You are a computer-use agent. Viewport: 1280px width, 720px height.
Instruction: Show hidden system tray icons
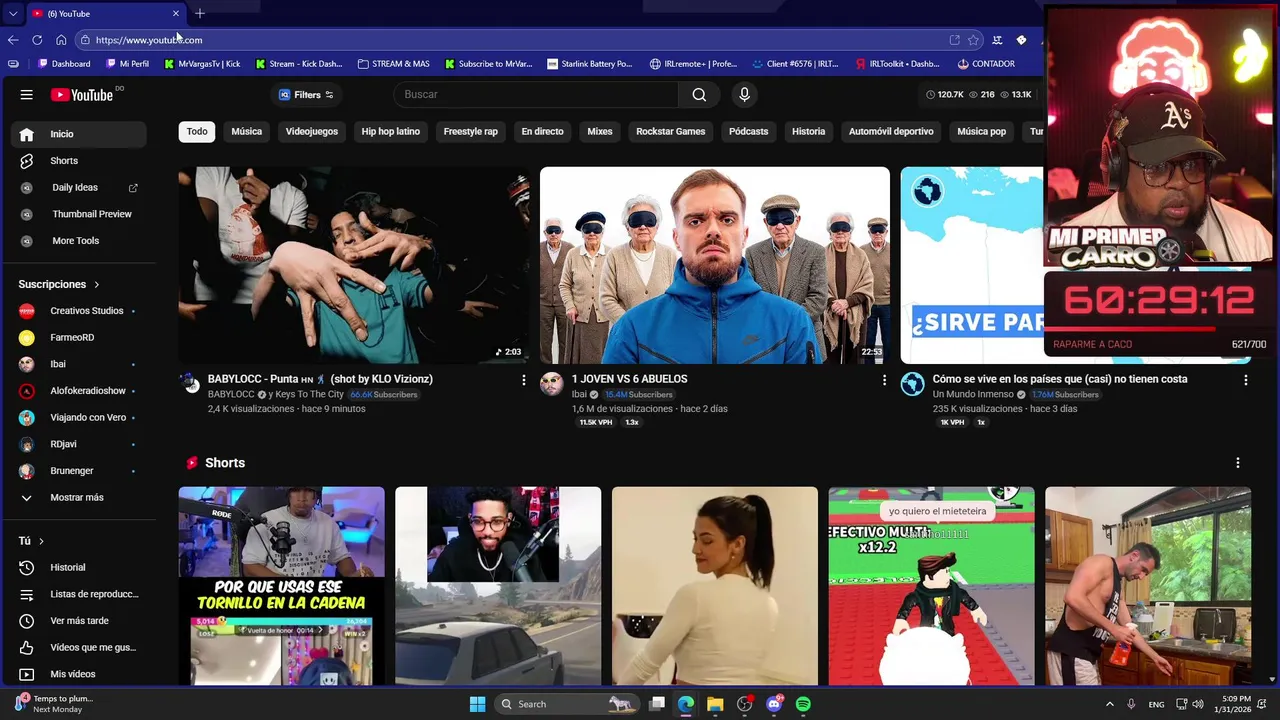[x=1109, y=704]
